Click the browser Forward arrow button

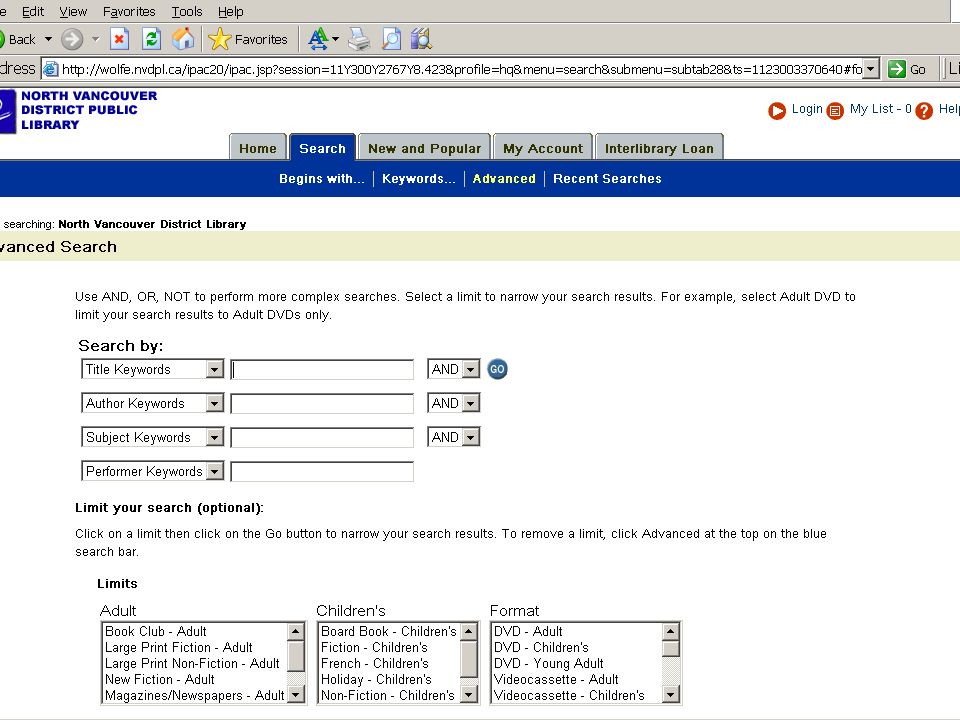click(x=72, y=39)
